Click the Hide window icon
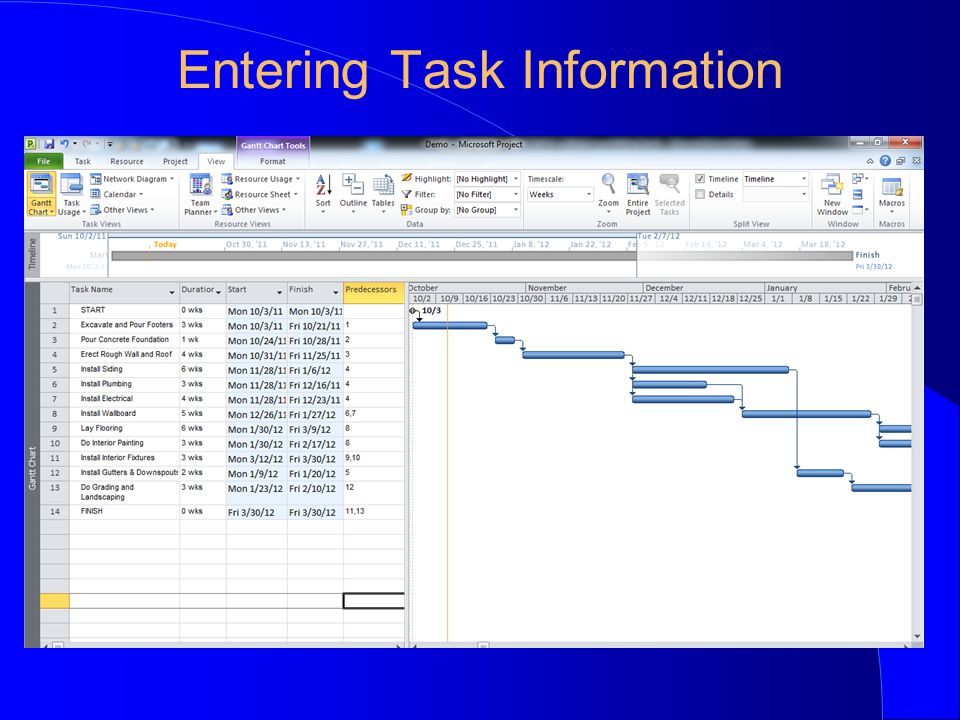 [x=860, y=209]
